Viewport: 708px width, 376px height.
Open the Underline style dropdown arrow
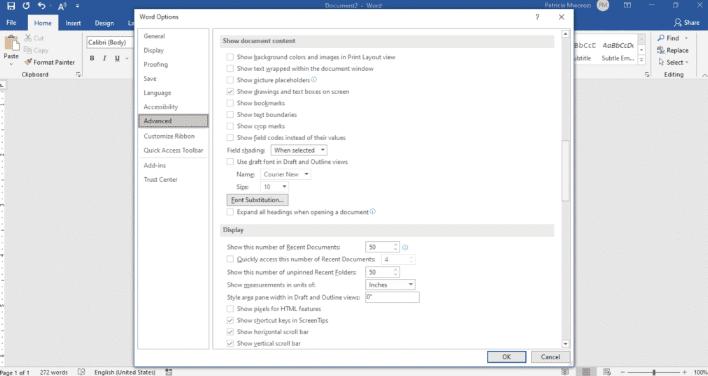point(126,58)
